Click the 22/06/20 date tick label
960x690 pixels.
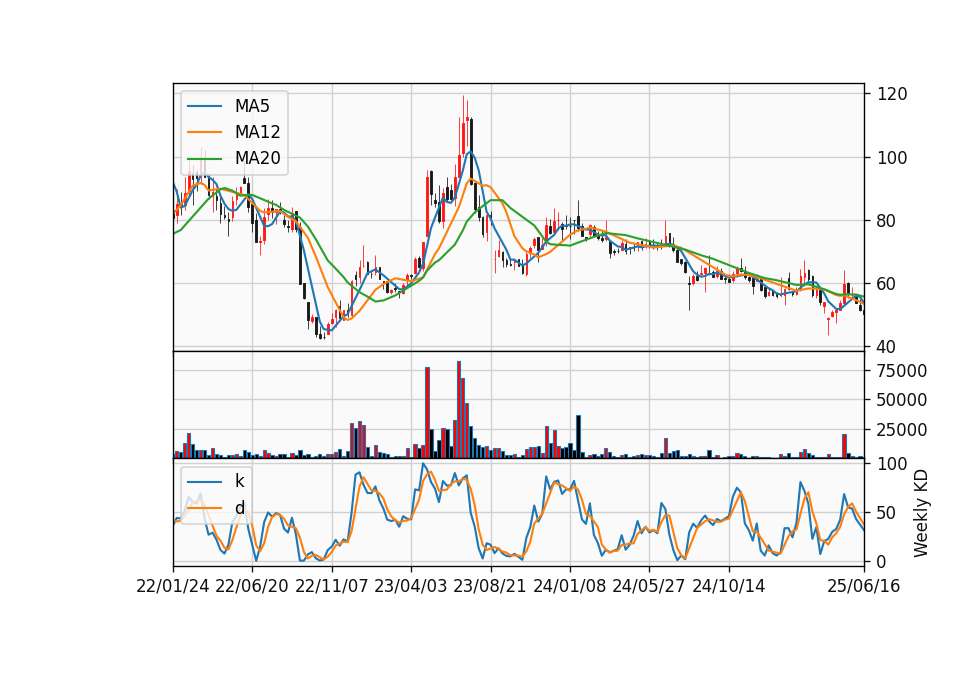pos(252,587)
